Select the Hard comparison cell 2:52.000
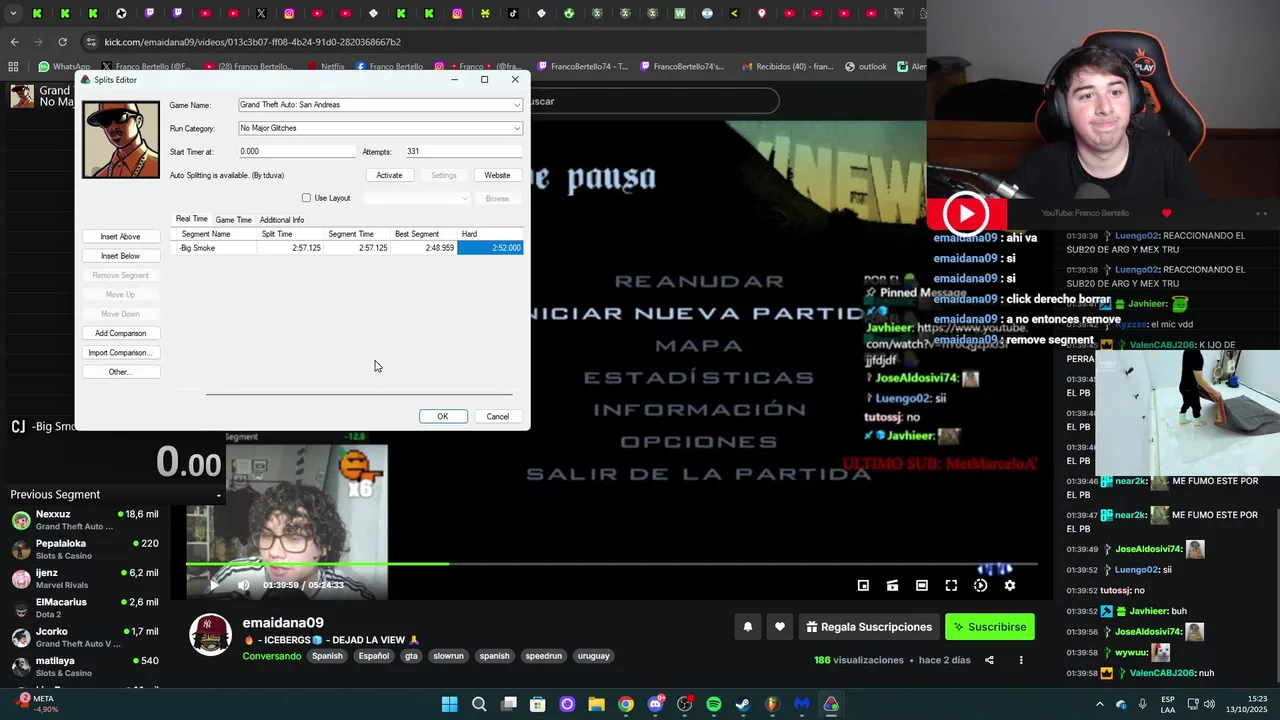This screenshot has height=720, width=1280. tap(490, 248)
